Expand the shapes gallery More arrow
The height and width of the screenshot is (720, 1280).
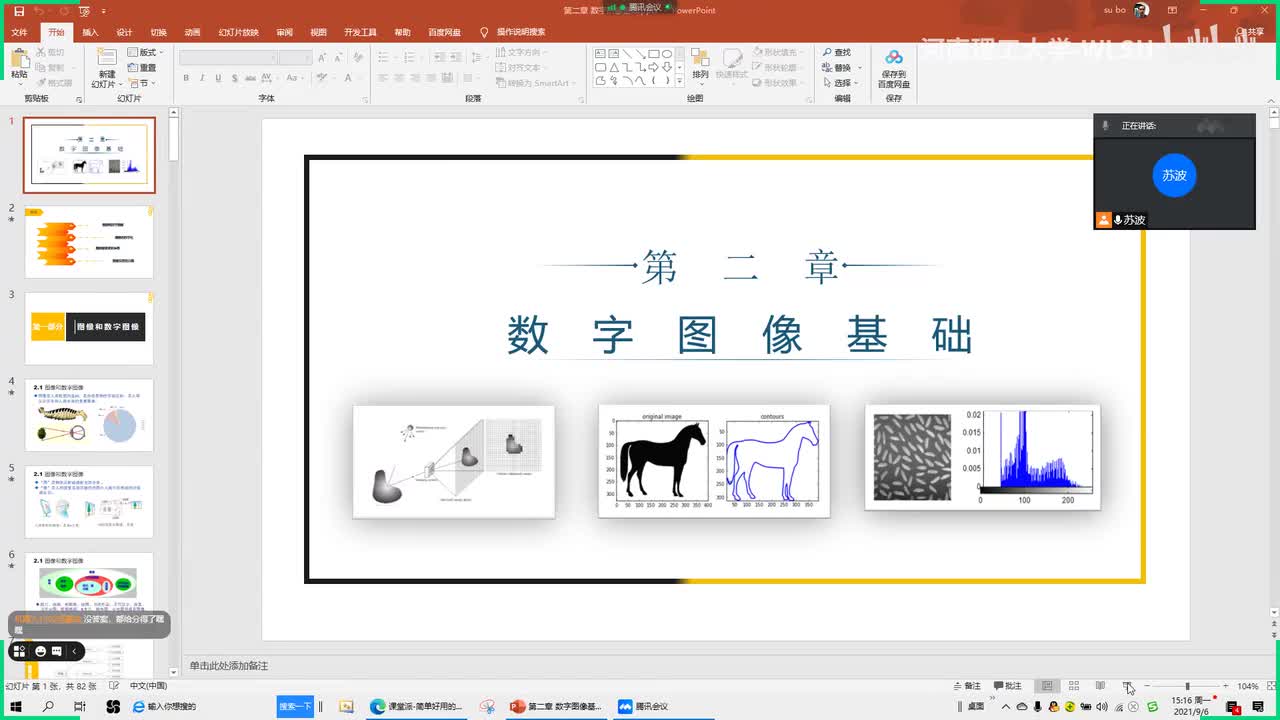point(680,82)
